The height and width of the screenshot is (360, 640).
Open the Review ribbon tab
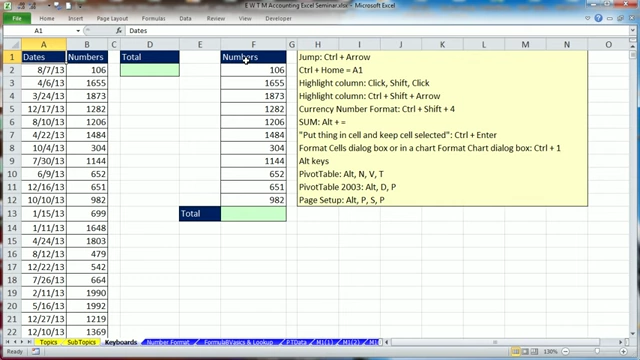216,18
